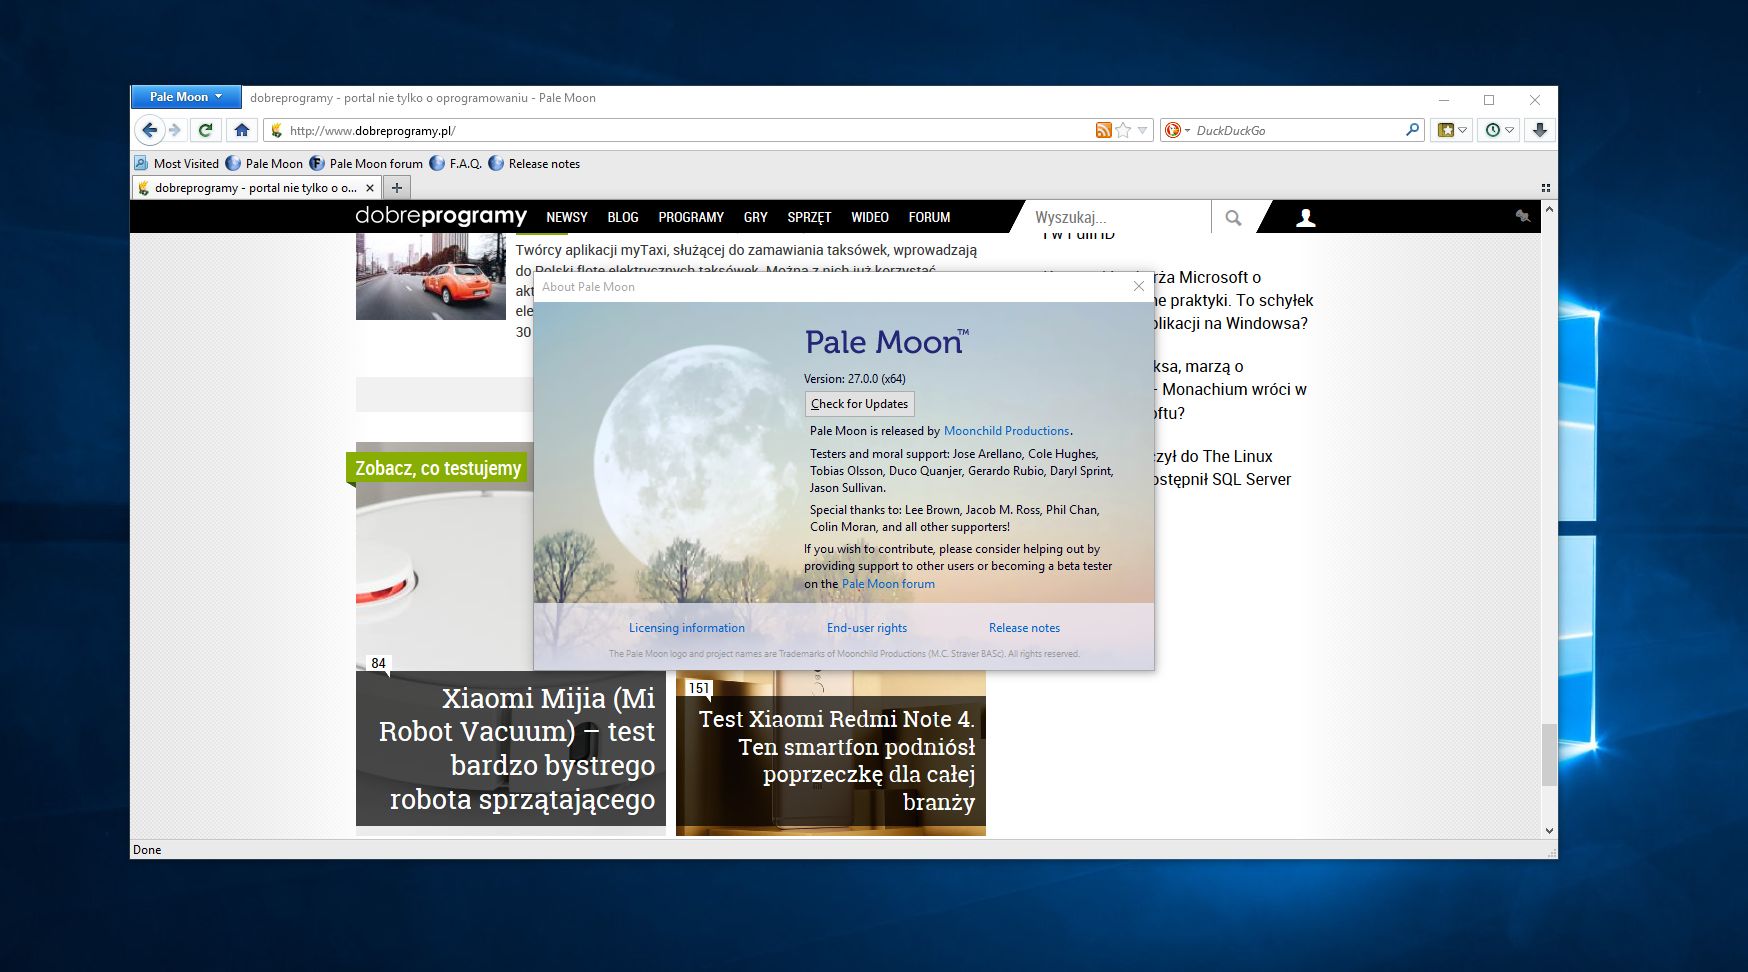
Task: Open the Pale Moon bookmark
Action: [x=265, y=164]
